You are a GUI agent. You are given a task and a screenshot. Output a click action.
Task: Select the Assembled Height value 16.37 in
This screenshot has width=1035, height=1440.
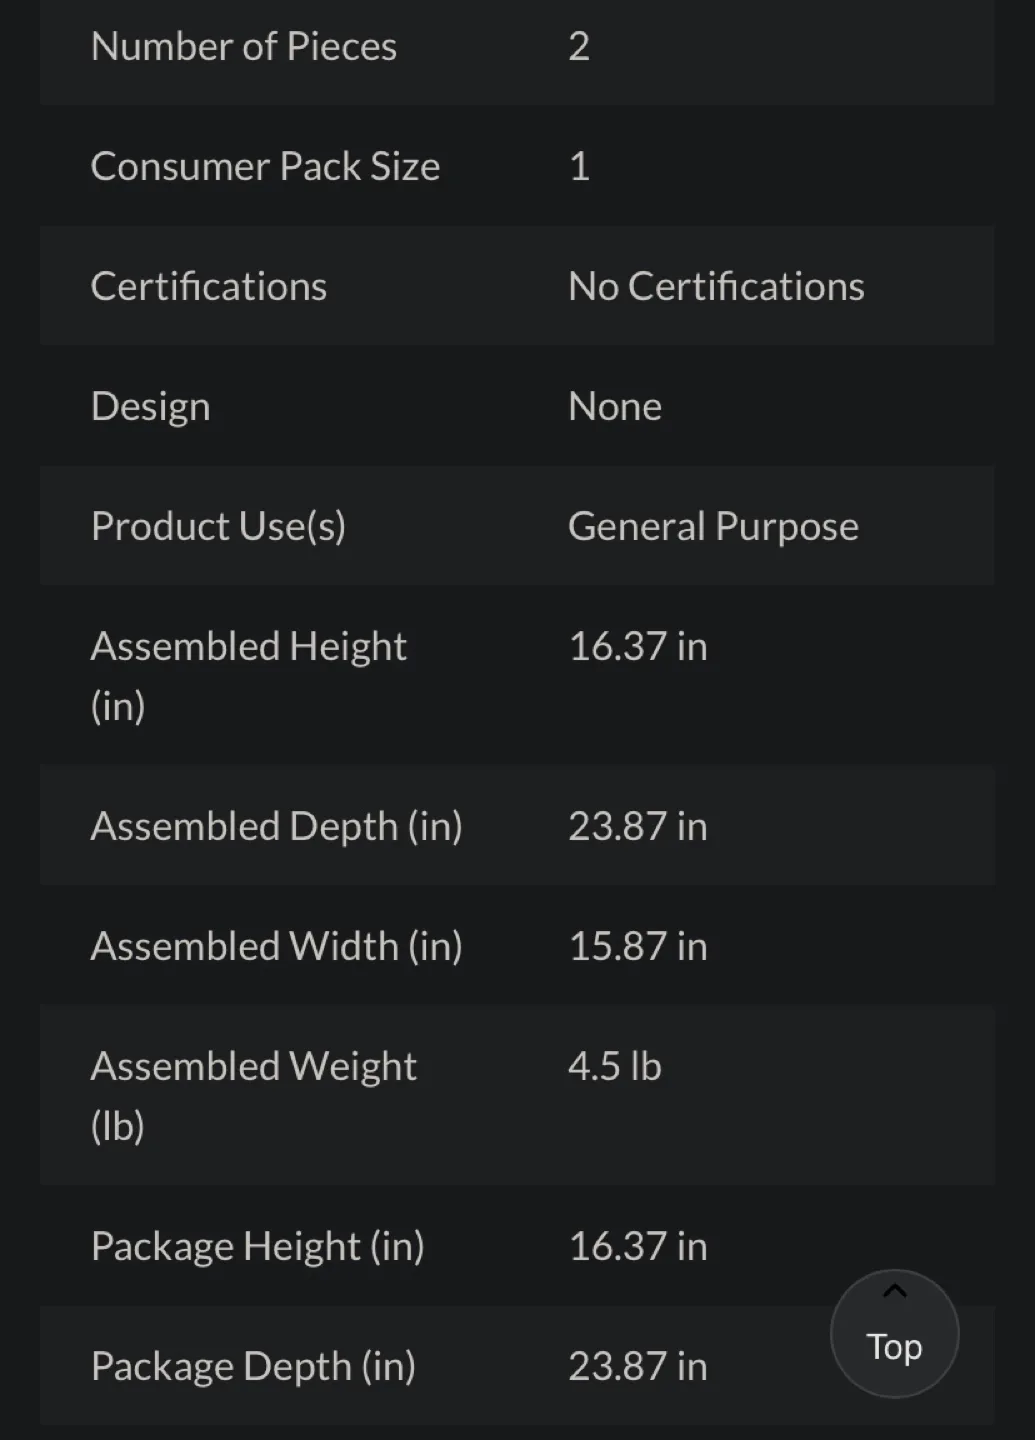[x=638, y=647]
